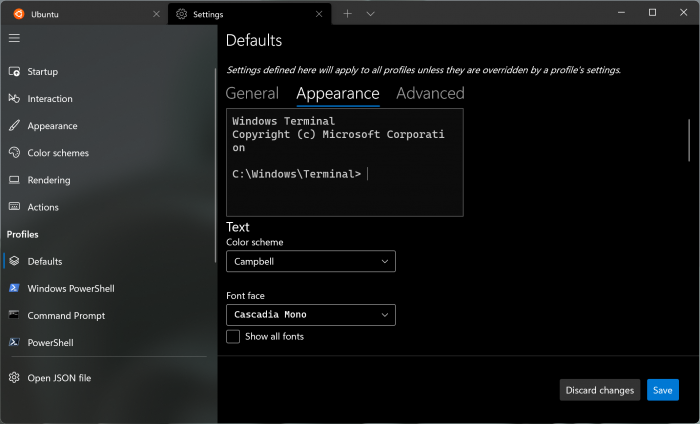Screen dimensions: 700x424
Task: Open the new tab dropdown chevron
Action: coord(370,14)
